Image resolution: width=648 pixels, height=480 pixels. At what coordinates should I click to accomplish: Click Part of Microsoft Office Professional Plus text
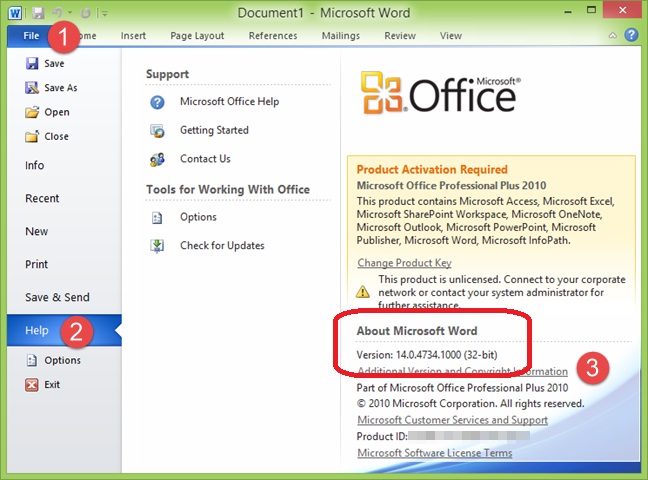point(462,388)
